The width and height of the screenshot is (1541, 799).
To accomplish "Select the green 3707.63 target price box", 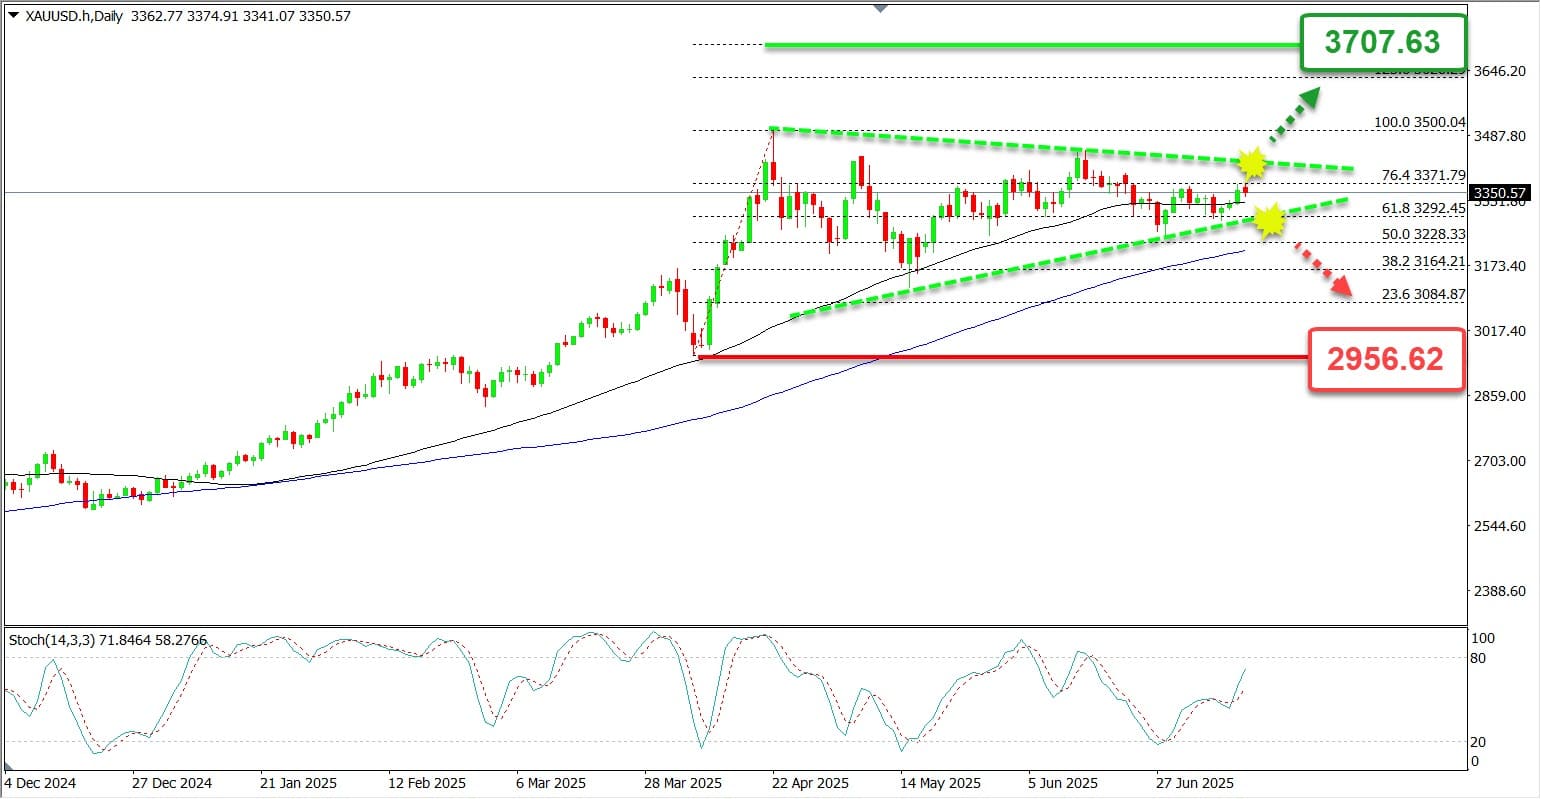I will (1383, 43).
